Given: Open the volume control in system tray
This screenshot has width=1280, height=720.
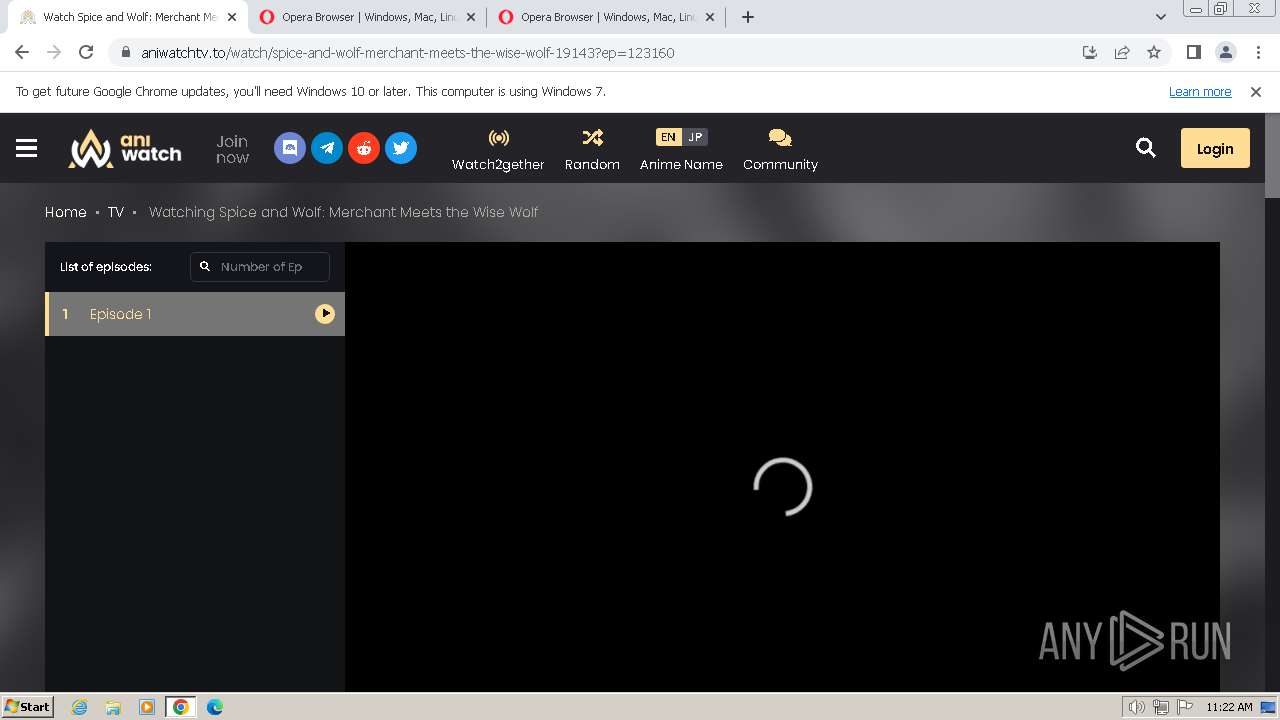Looking at the screenshot, I should click(x=1137, y=707).
